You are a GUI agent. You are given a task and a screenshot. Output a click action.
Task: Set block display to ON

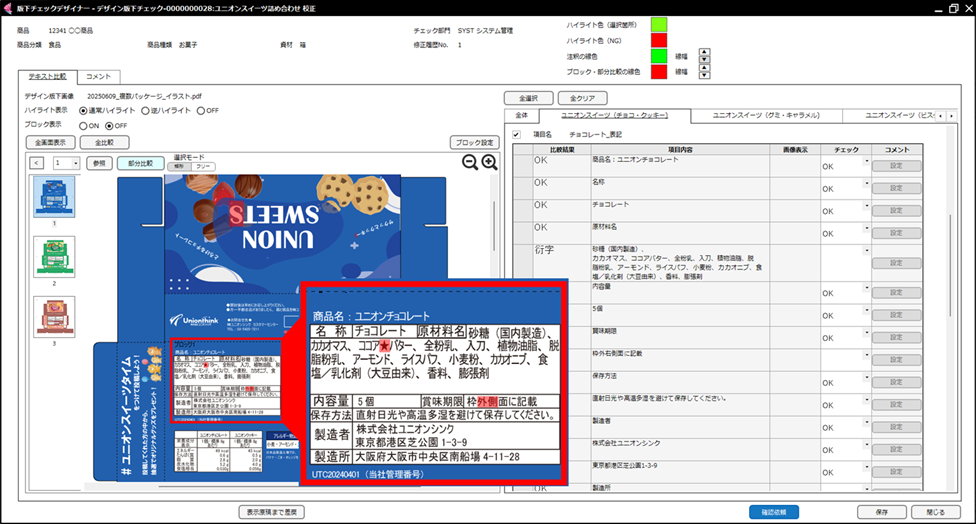(x=83, y=126)
